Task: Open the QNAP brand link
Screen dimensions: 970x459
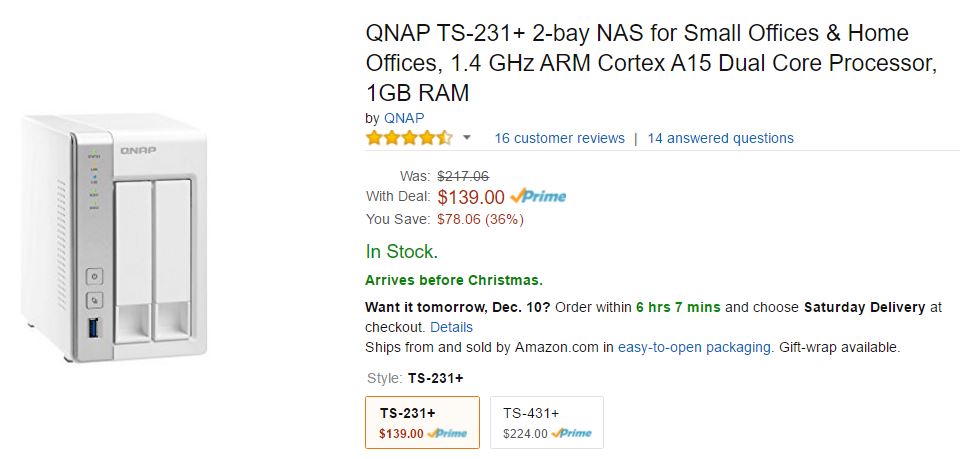Action: coord(404,117)
